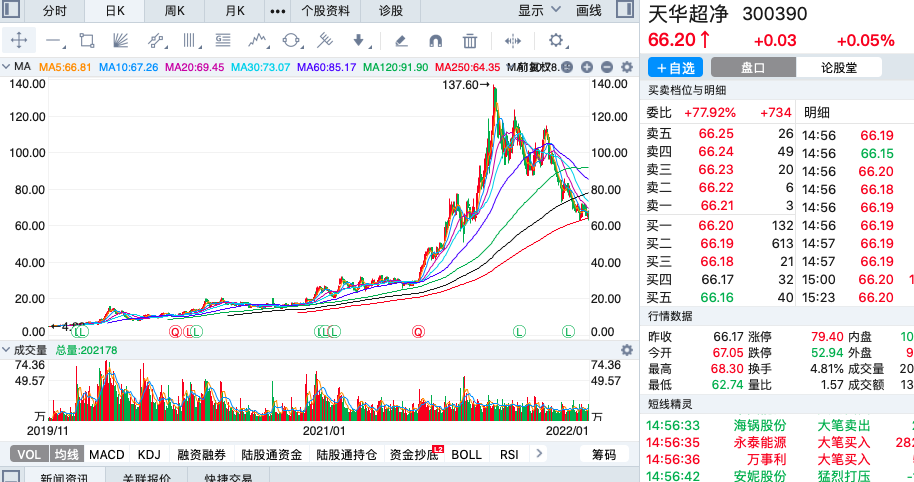Select the circle arc drawing tool
This screenshot has width=914, height=482.
[291, 40]
